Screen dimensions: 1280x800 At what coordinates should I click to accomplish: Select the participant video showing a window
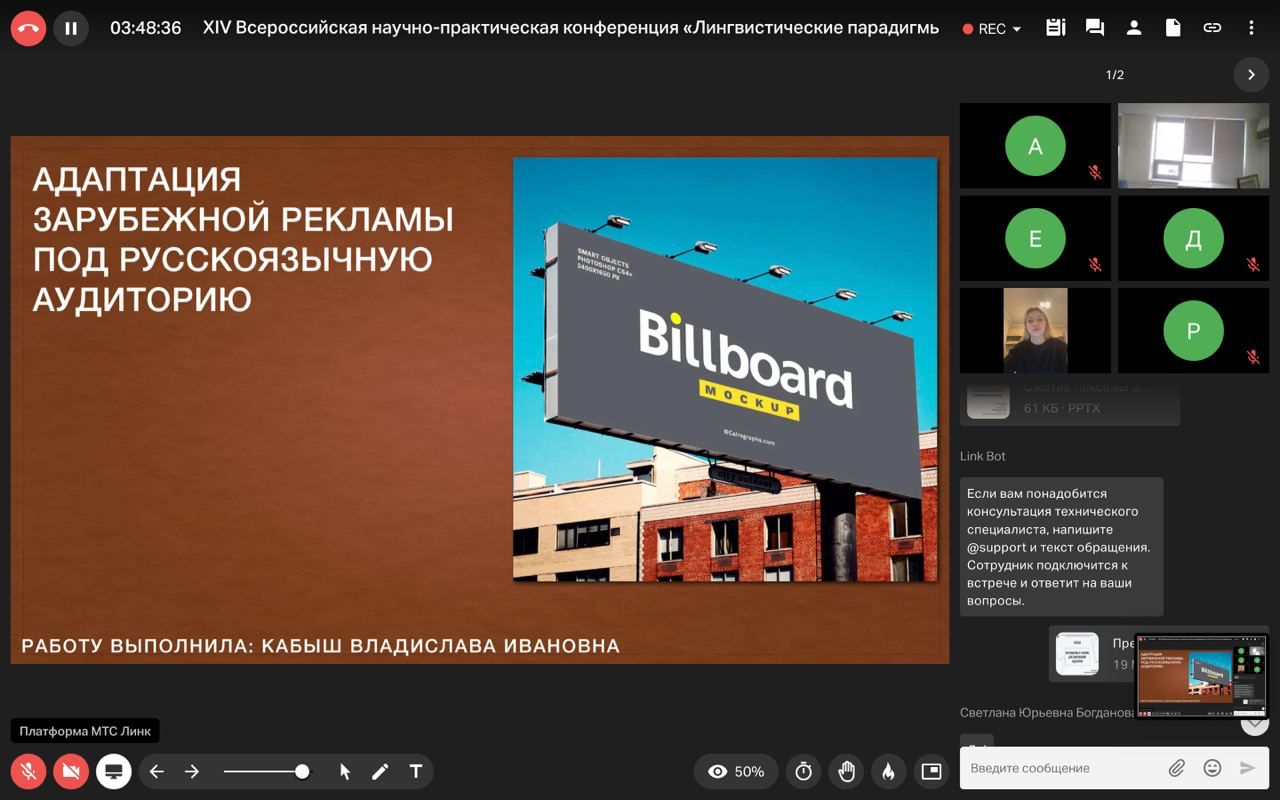pyautogui.click(x=1193, y=146)
